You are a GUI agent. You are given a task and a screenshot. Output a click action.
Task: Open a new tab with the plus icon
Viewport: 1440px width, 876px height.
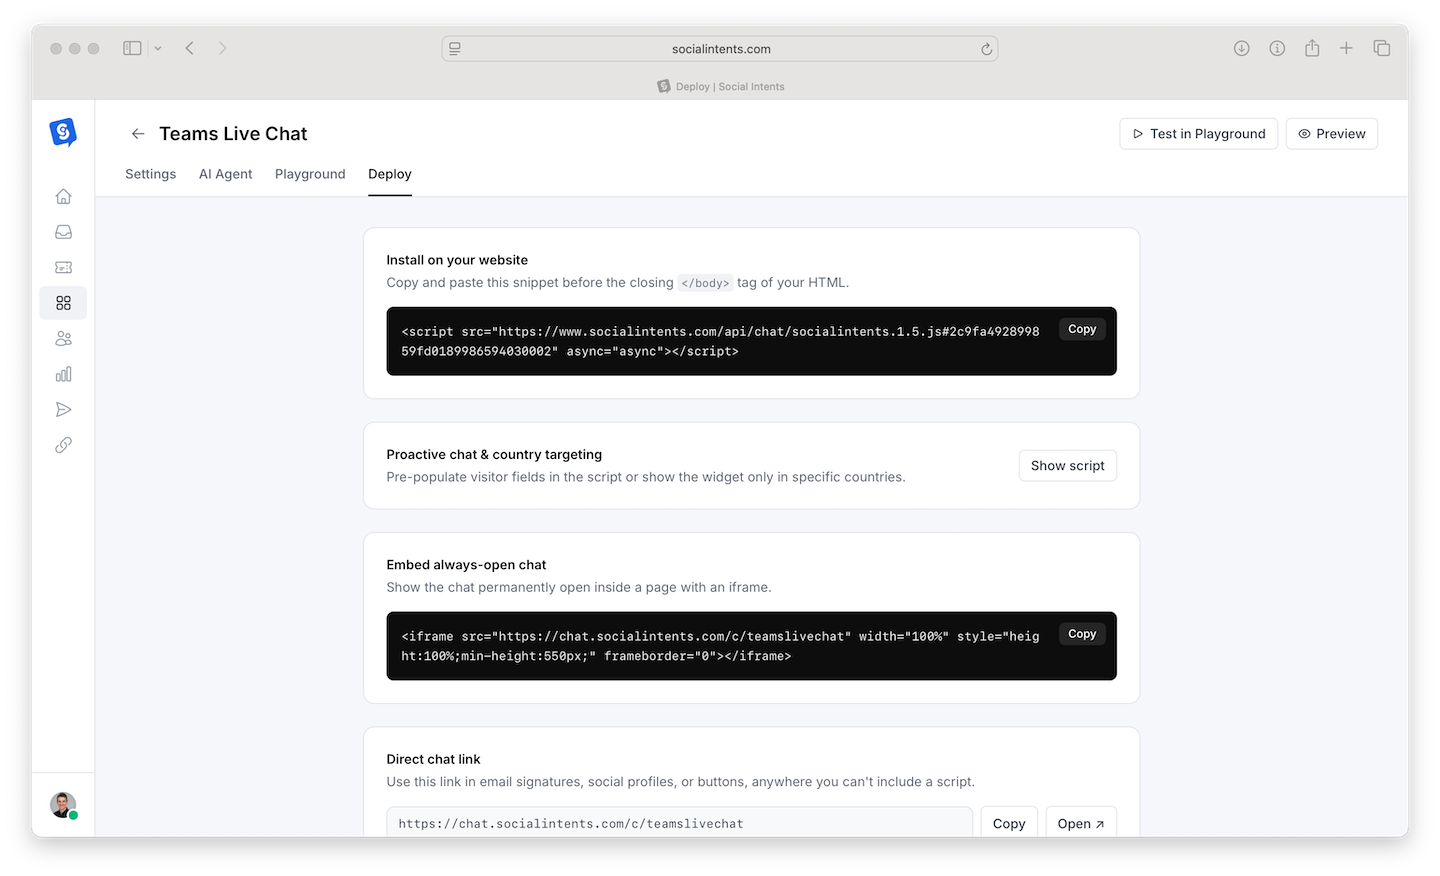(x=1346, y=48)
